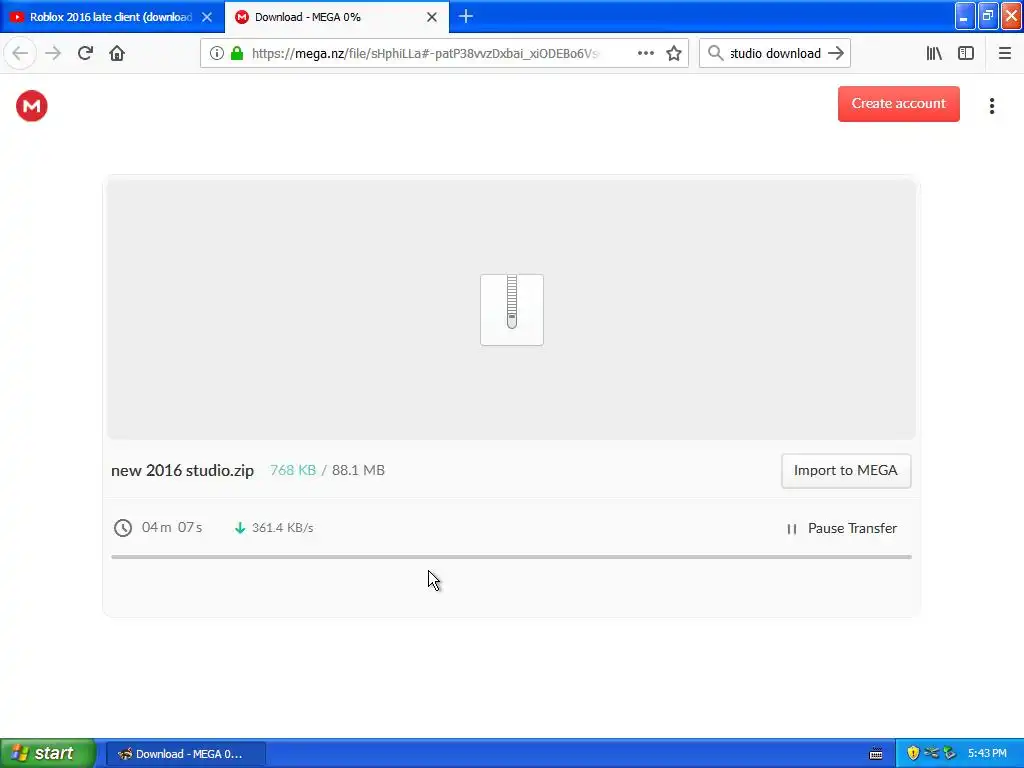Click the 88.1 MB total size
The image size is (1024, 768).
[x=358, y=470]
